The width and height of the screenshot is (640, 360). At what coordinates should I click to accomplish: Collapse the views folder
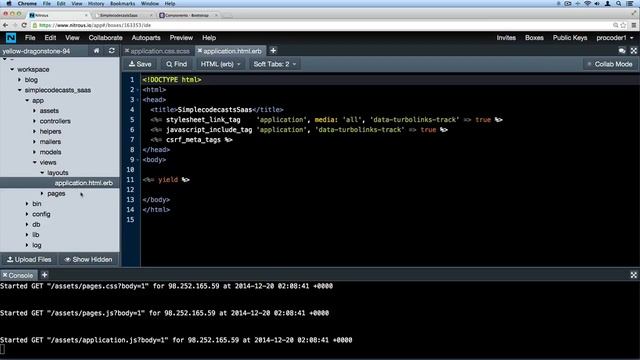[x=35, y=162]
